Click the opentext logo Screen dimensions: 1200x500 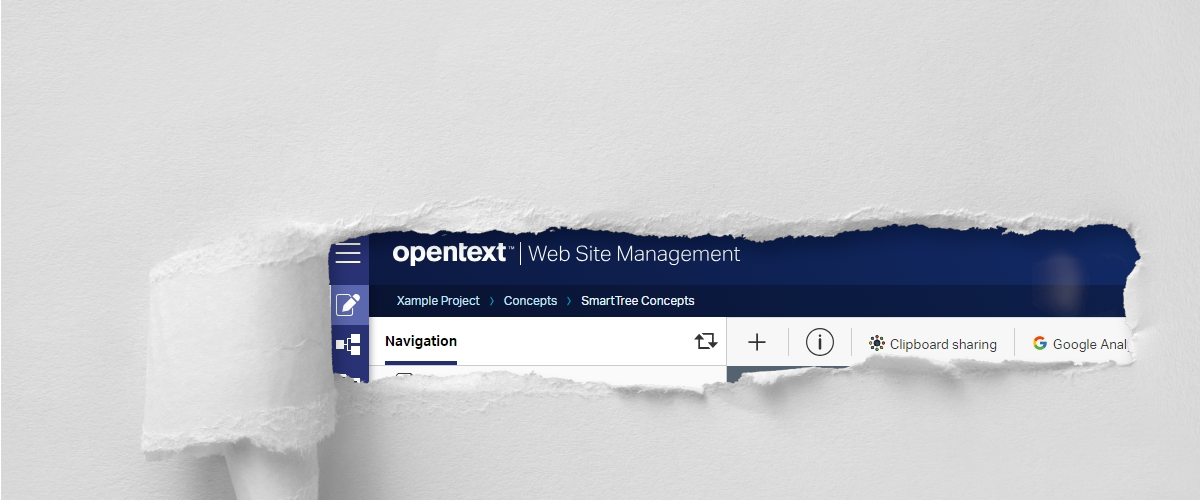tap(453, 254)
